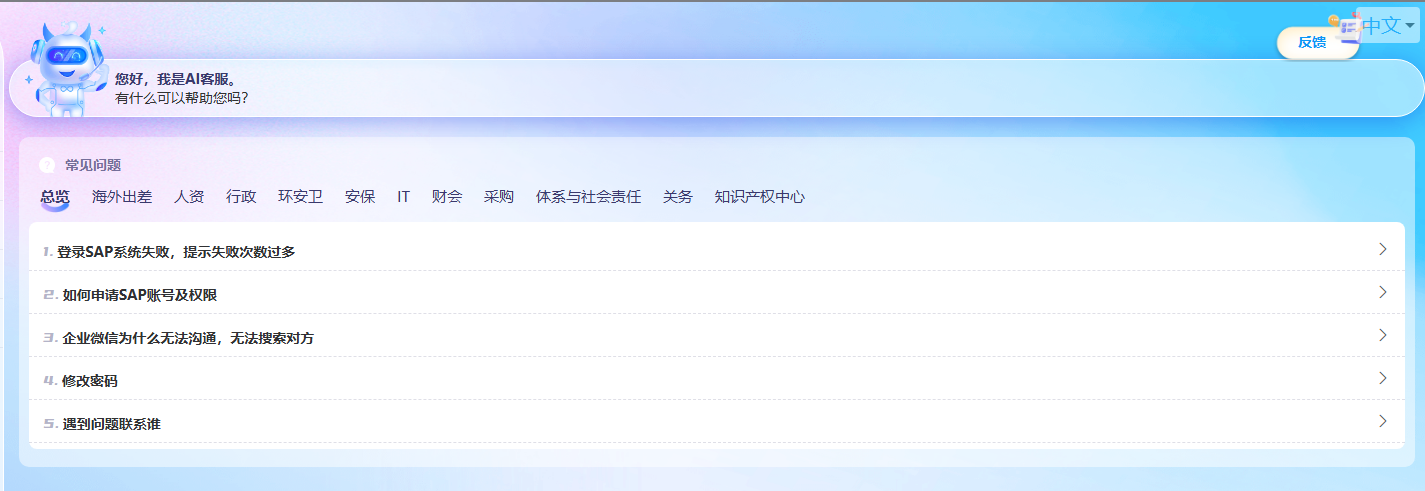Open question 登录SAP系统失败，提示失败次数过多
Image resolution: width=1425 pixels, height=491 pixels.
coord(717,251)
